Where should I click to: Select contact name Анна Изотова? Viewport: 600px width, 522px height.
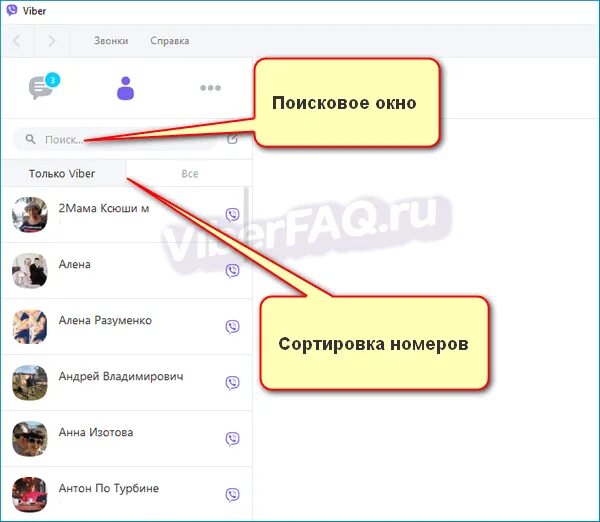click(x=96, y=432)
